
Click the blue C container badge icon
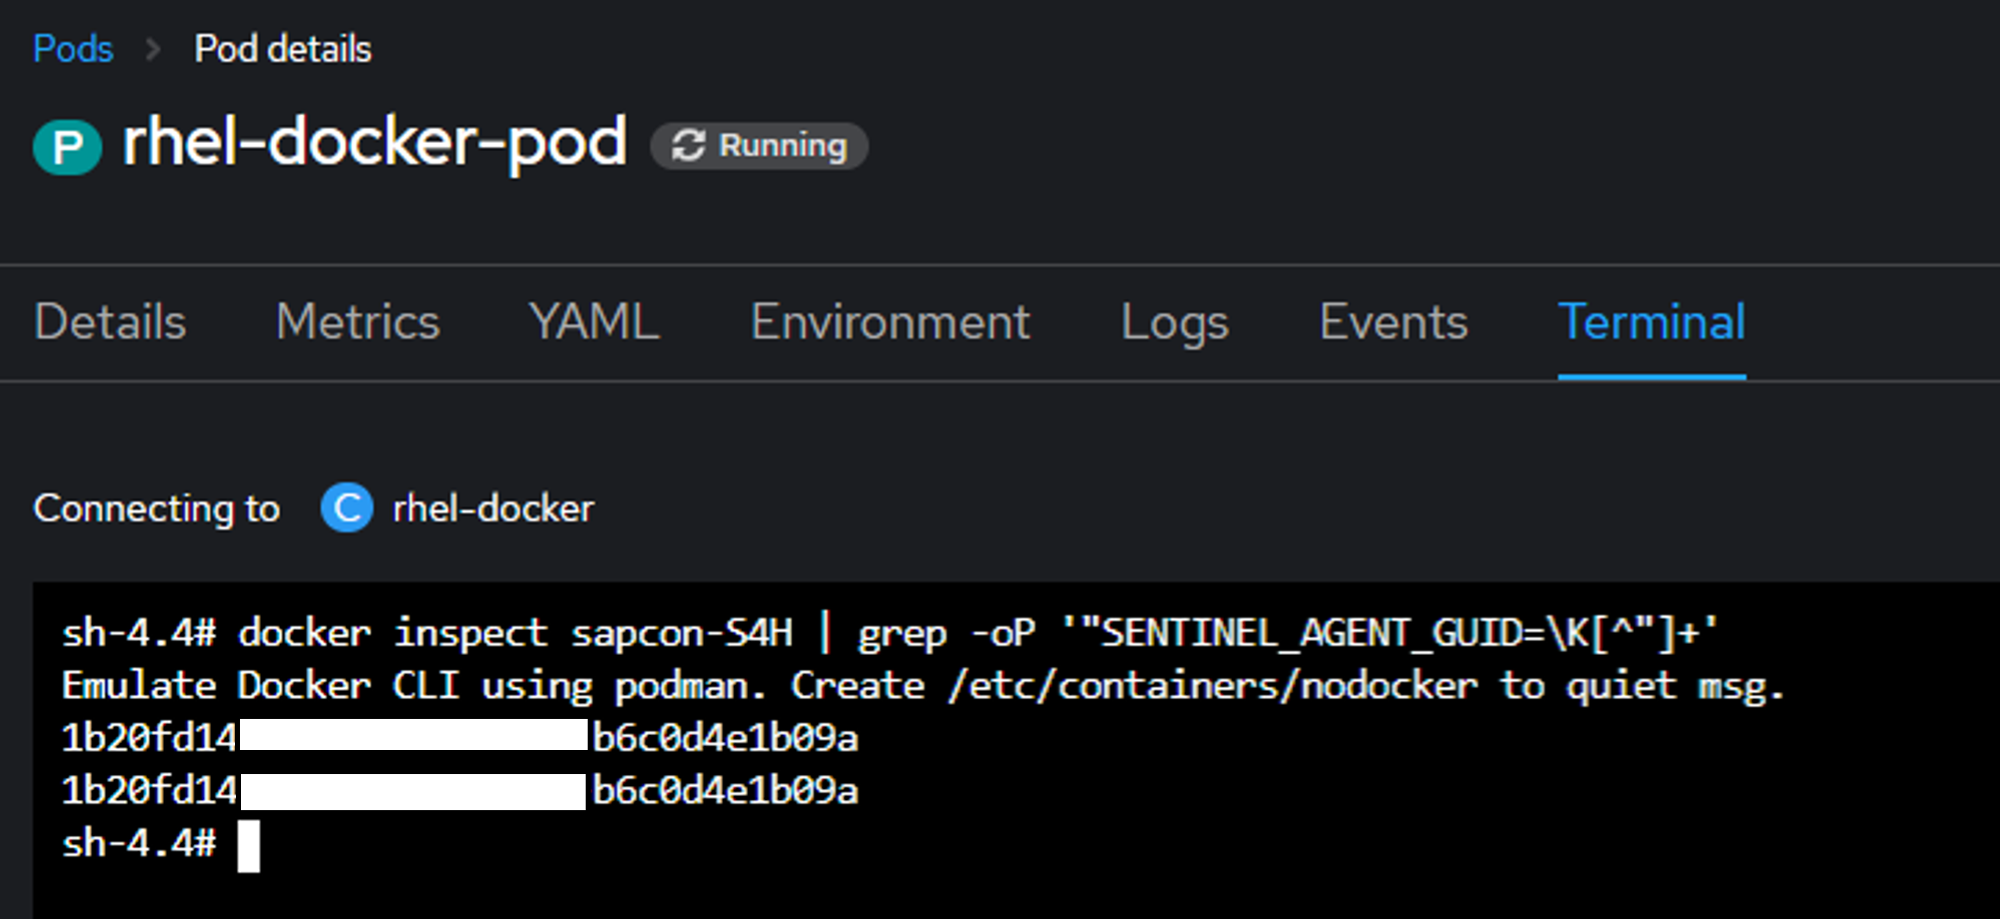coord(346,508)
